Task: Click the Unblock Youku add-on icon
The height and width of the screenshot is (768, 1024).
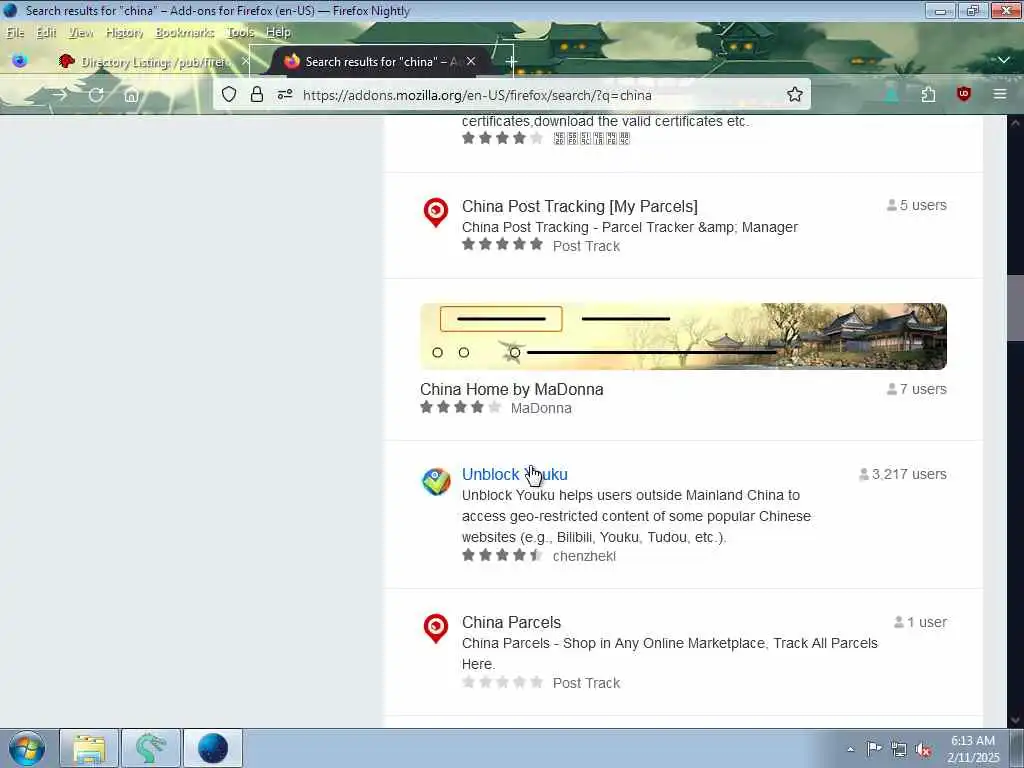Action: [x=436, y=482]
